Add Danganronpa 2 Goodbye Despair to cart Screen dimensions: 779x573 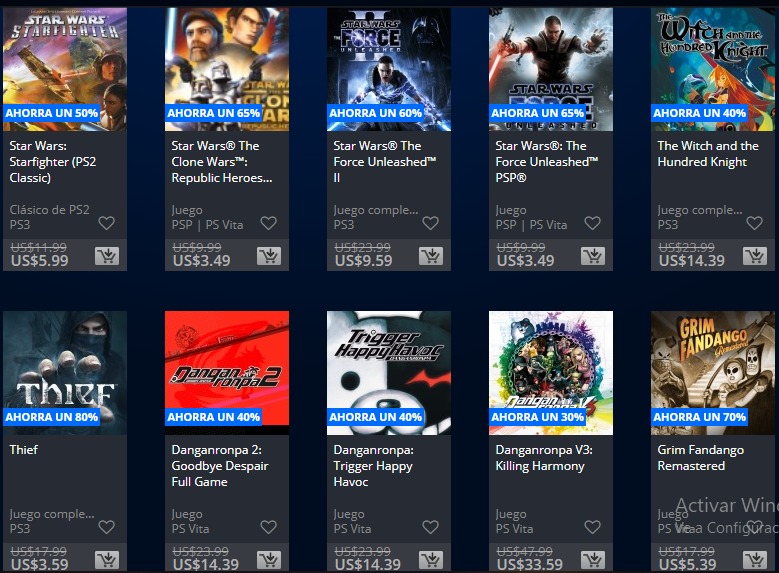[269, 560]
